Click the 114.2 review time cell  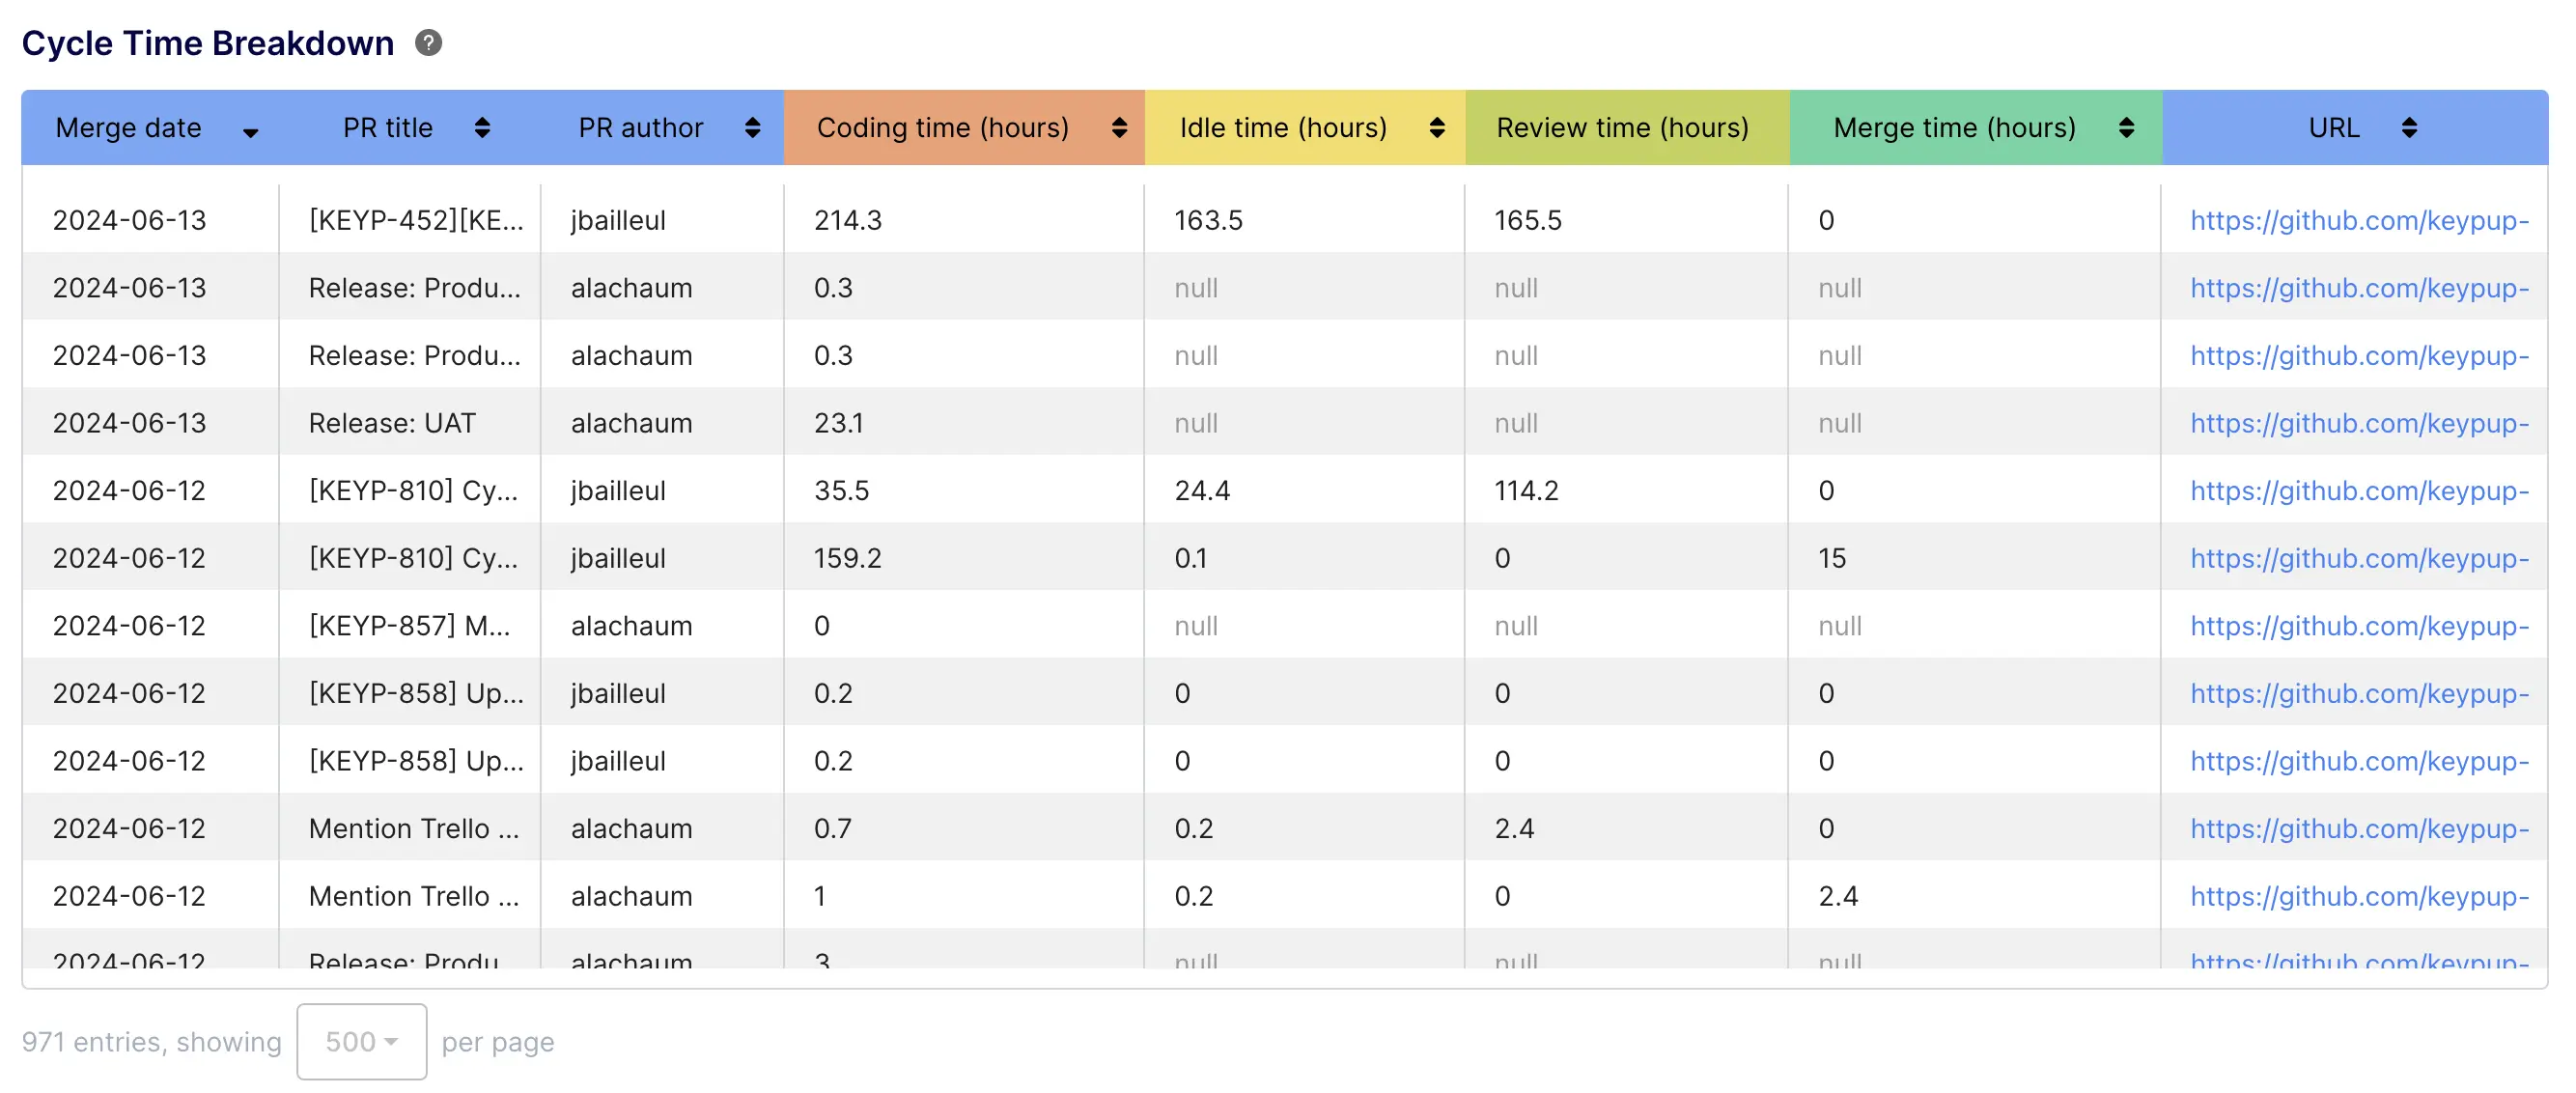tap(1526, 491)
